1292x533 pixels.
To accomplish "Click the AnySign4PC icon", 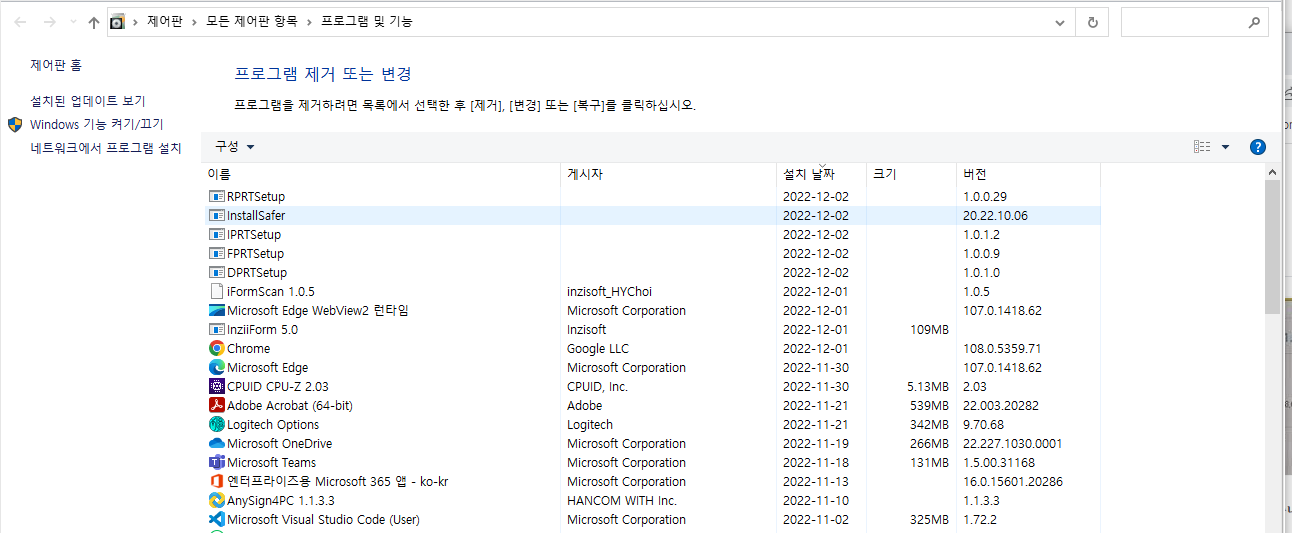I will (217, 501).
